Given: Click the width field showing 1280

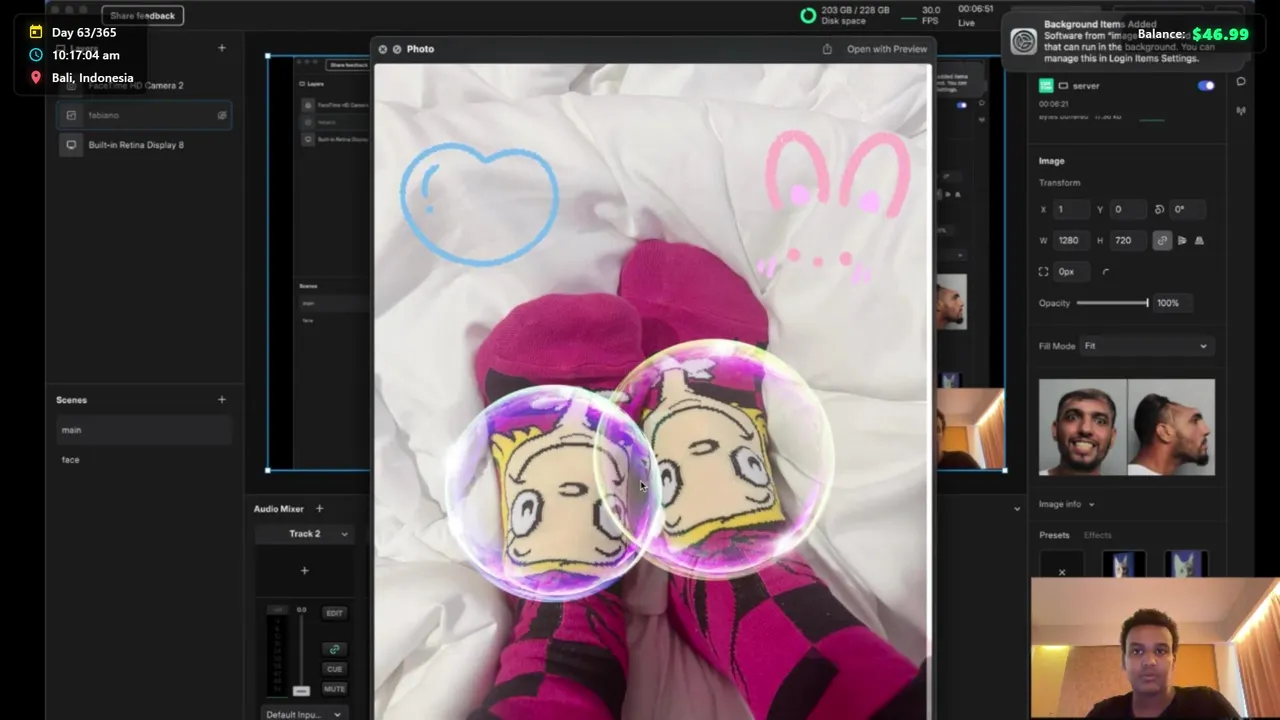Looking at the screenshot, I should pyautogui.click(x=1072, y=240).
